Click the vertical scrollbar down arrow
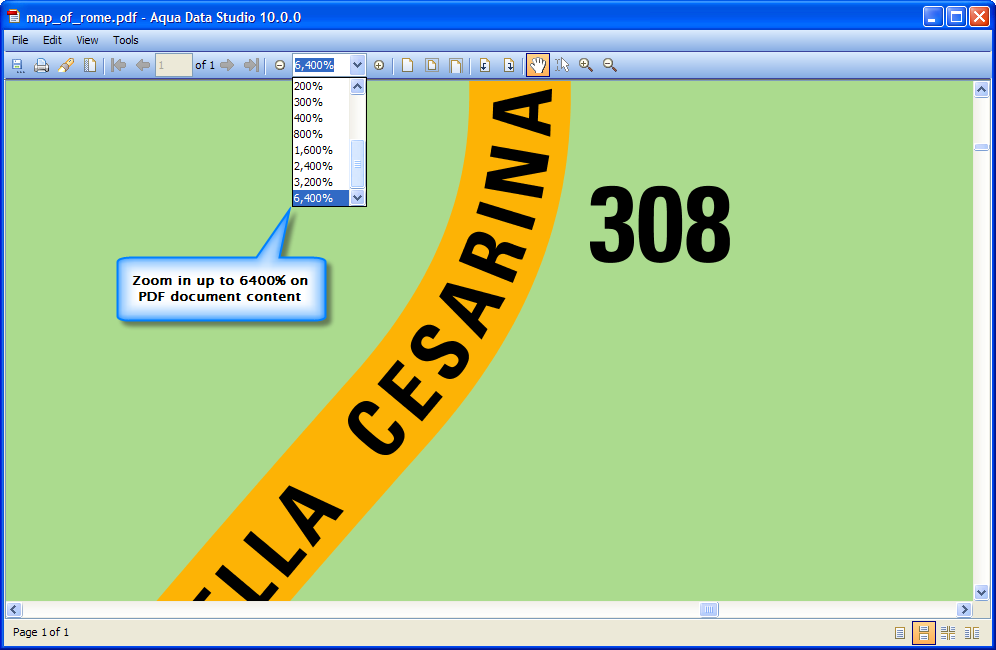The height and width of the screenshot is (650, 996). (x=981, y=592)
